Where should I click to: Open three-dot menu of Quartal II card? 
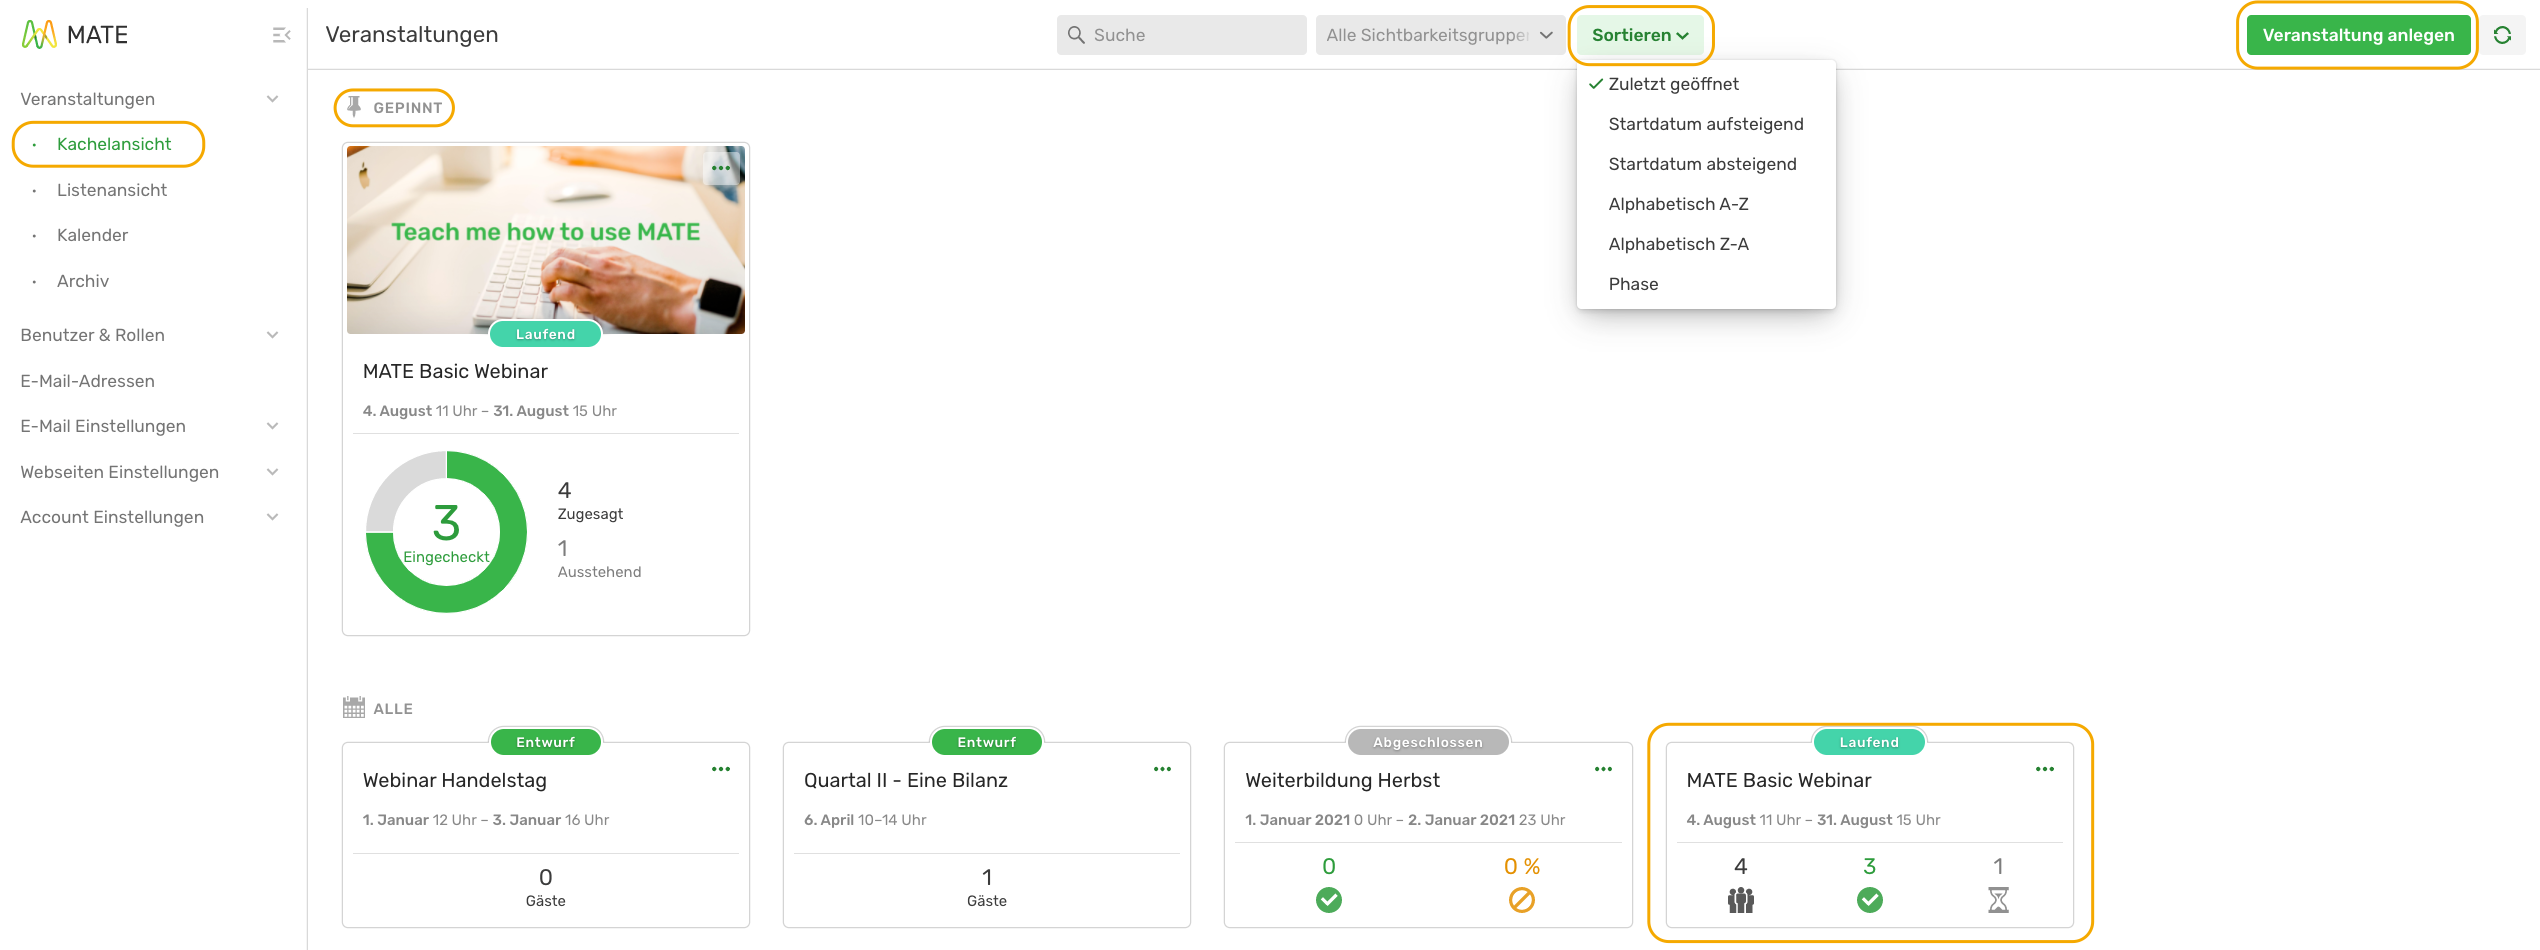[1162, 769]
